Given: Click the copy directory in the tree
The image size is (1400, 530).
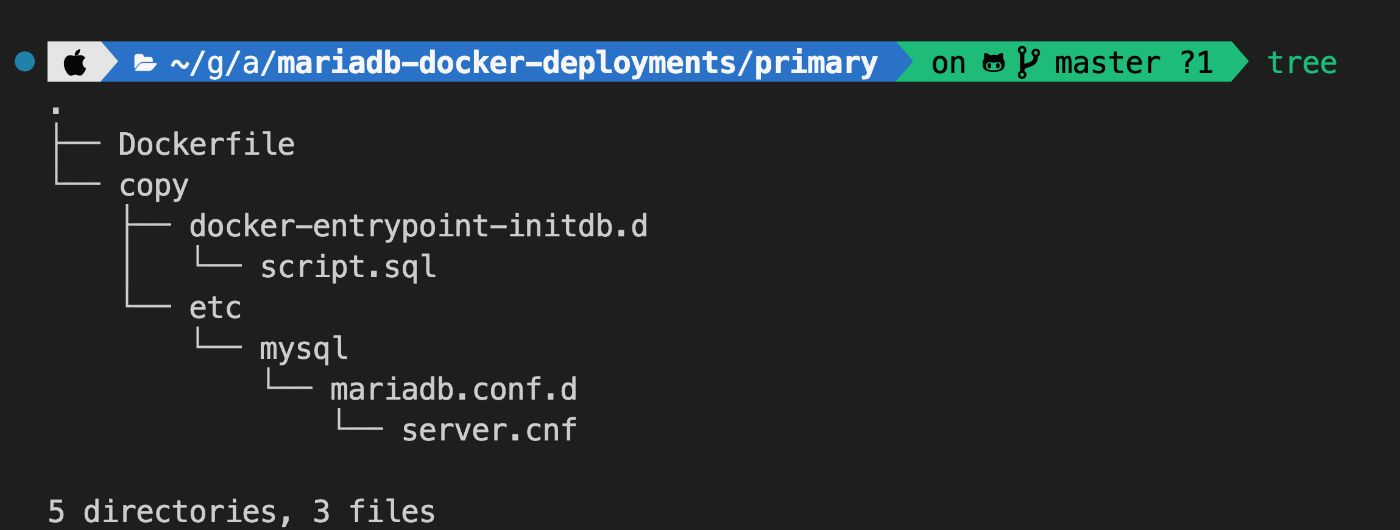Looking at the screenshot, I should coord(153,187).
